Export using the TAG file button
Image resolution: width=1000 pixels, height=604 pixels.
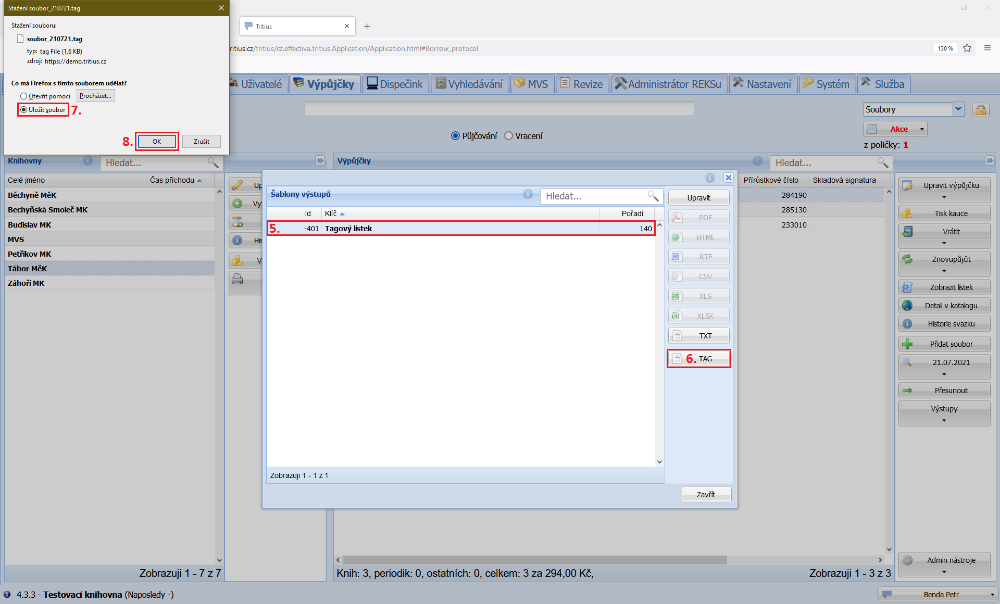click(699, 358)
